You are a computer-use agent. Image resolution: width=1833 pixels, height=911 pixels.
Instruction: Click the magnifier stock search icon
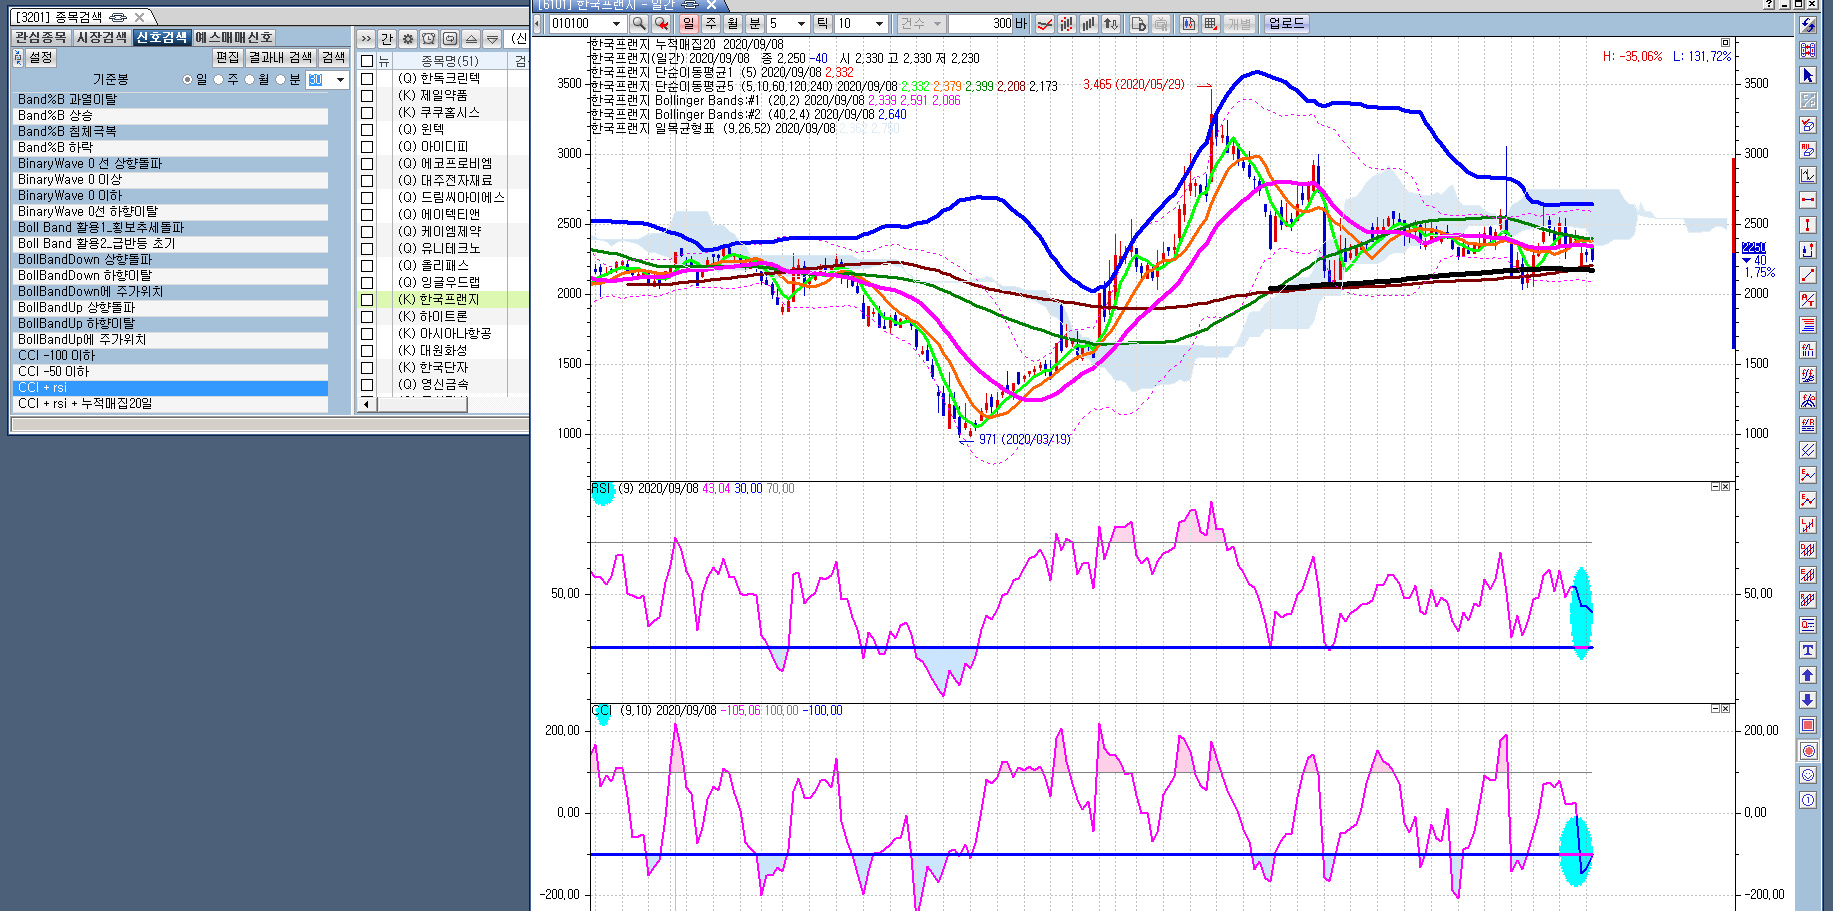[x=639, y=23]
